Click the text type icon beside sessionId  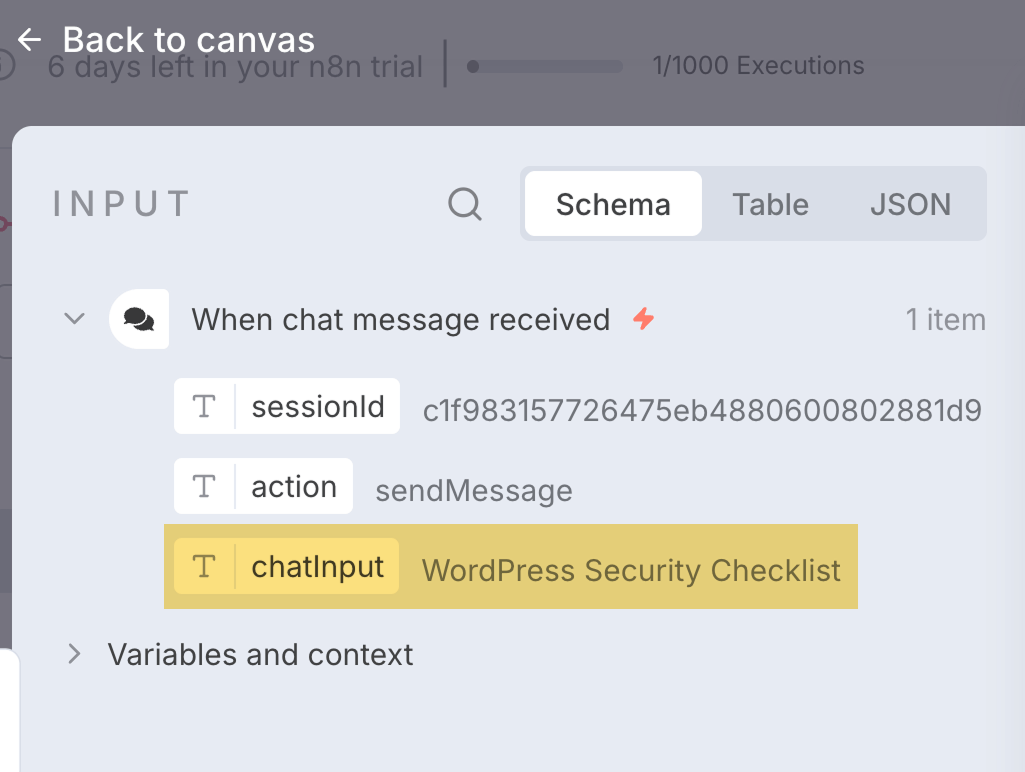coord(204,406)
